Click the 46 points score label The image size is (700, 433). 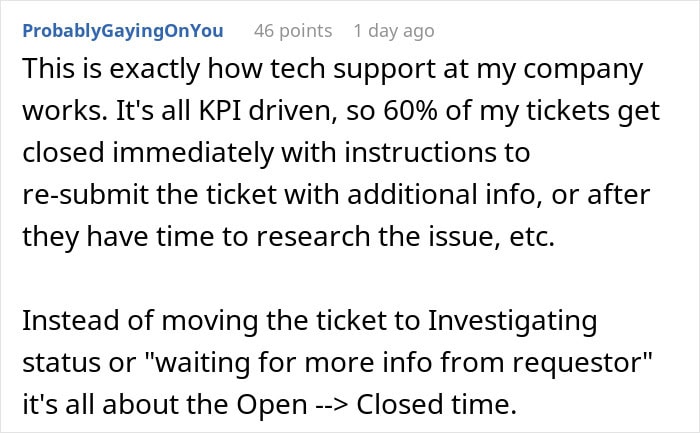coord(293,31)
